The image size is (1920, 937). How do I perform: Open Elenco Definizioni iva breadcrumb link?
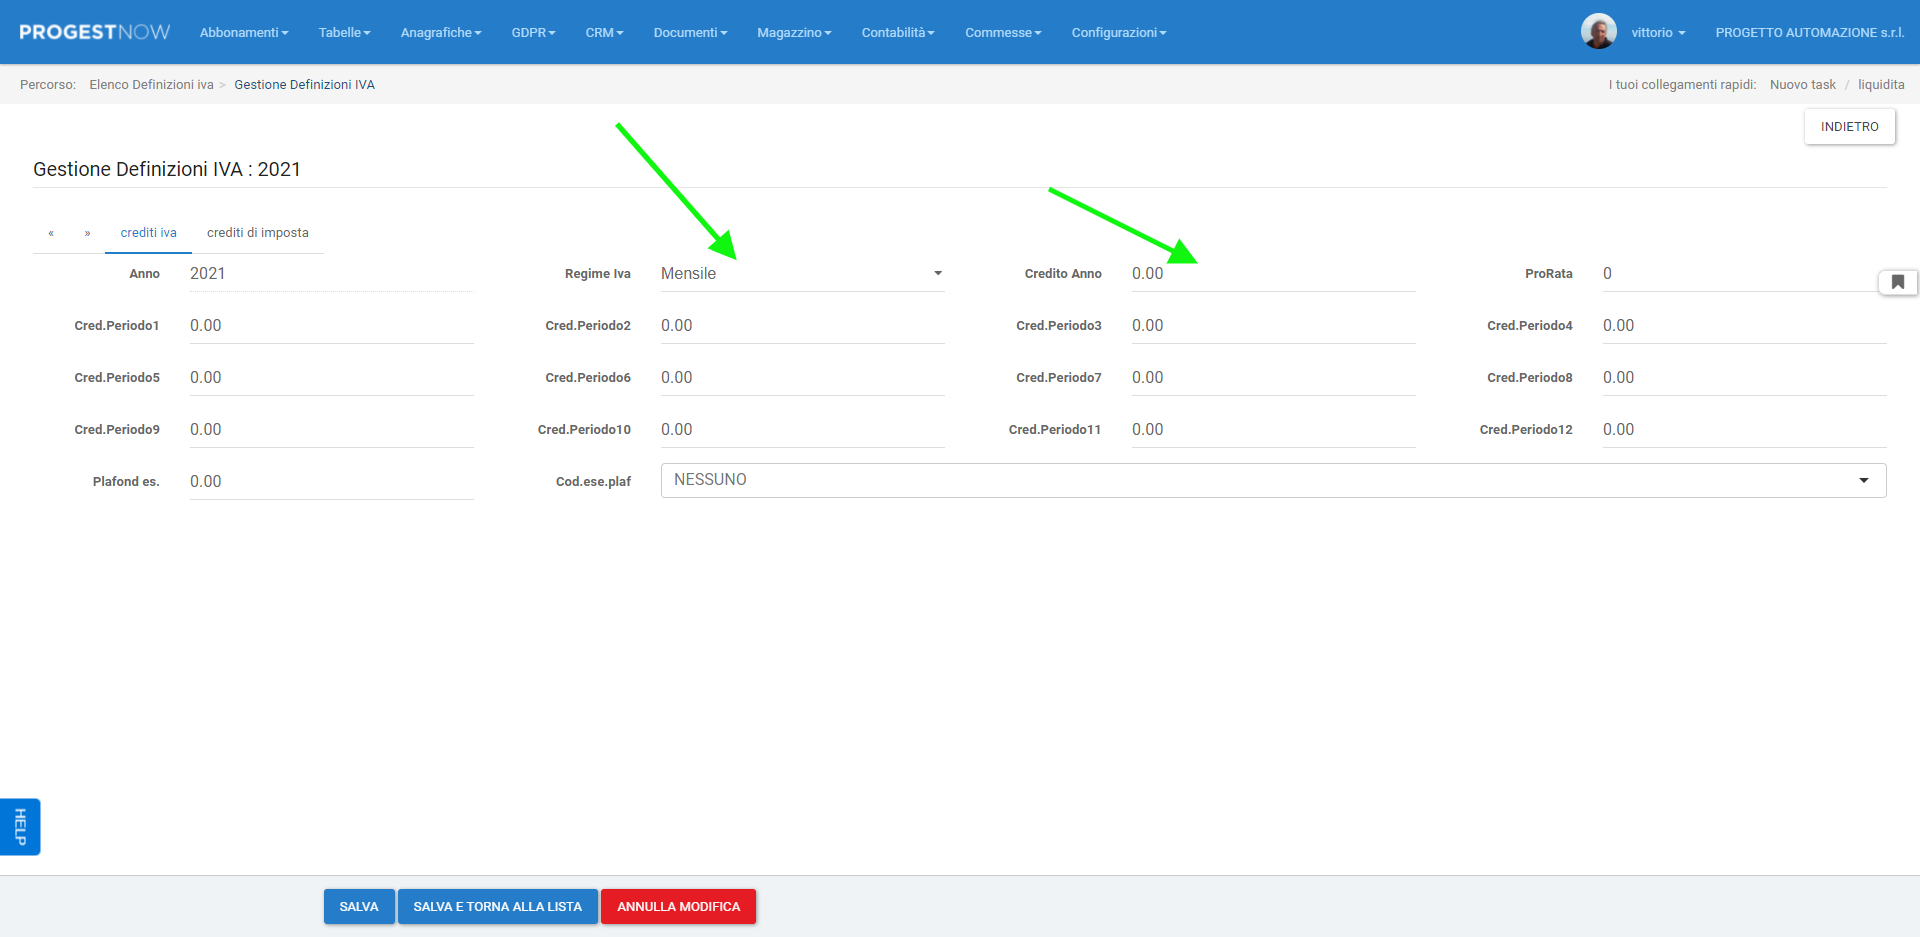tap(151, 85)
